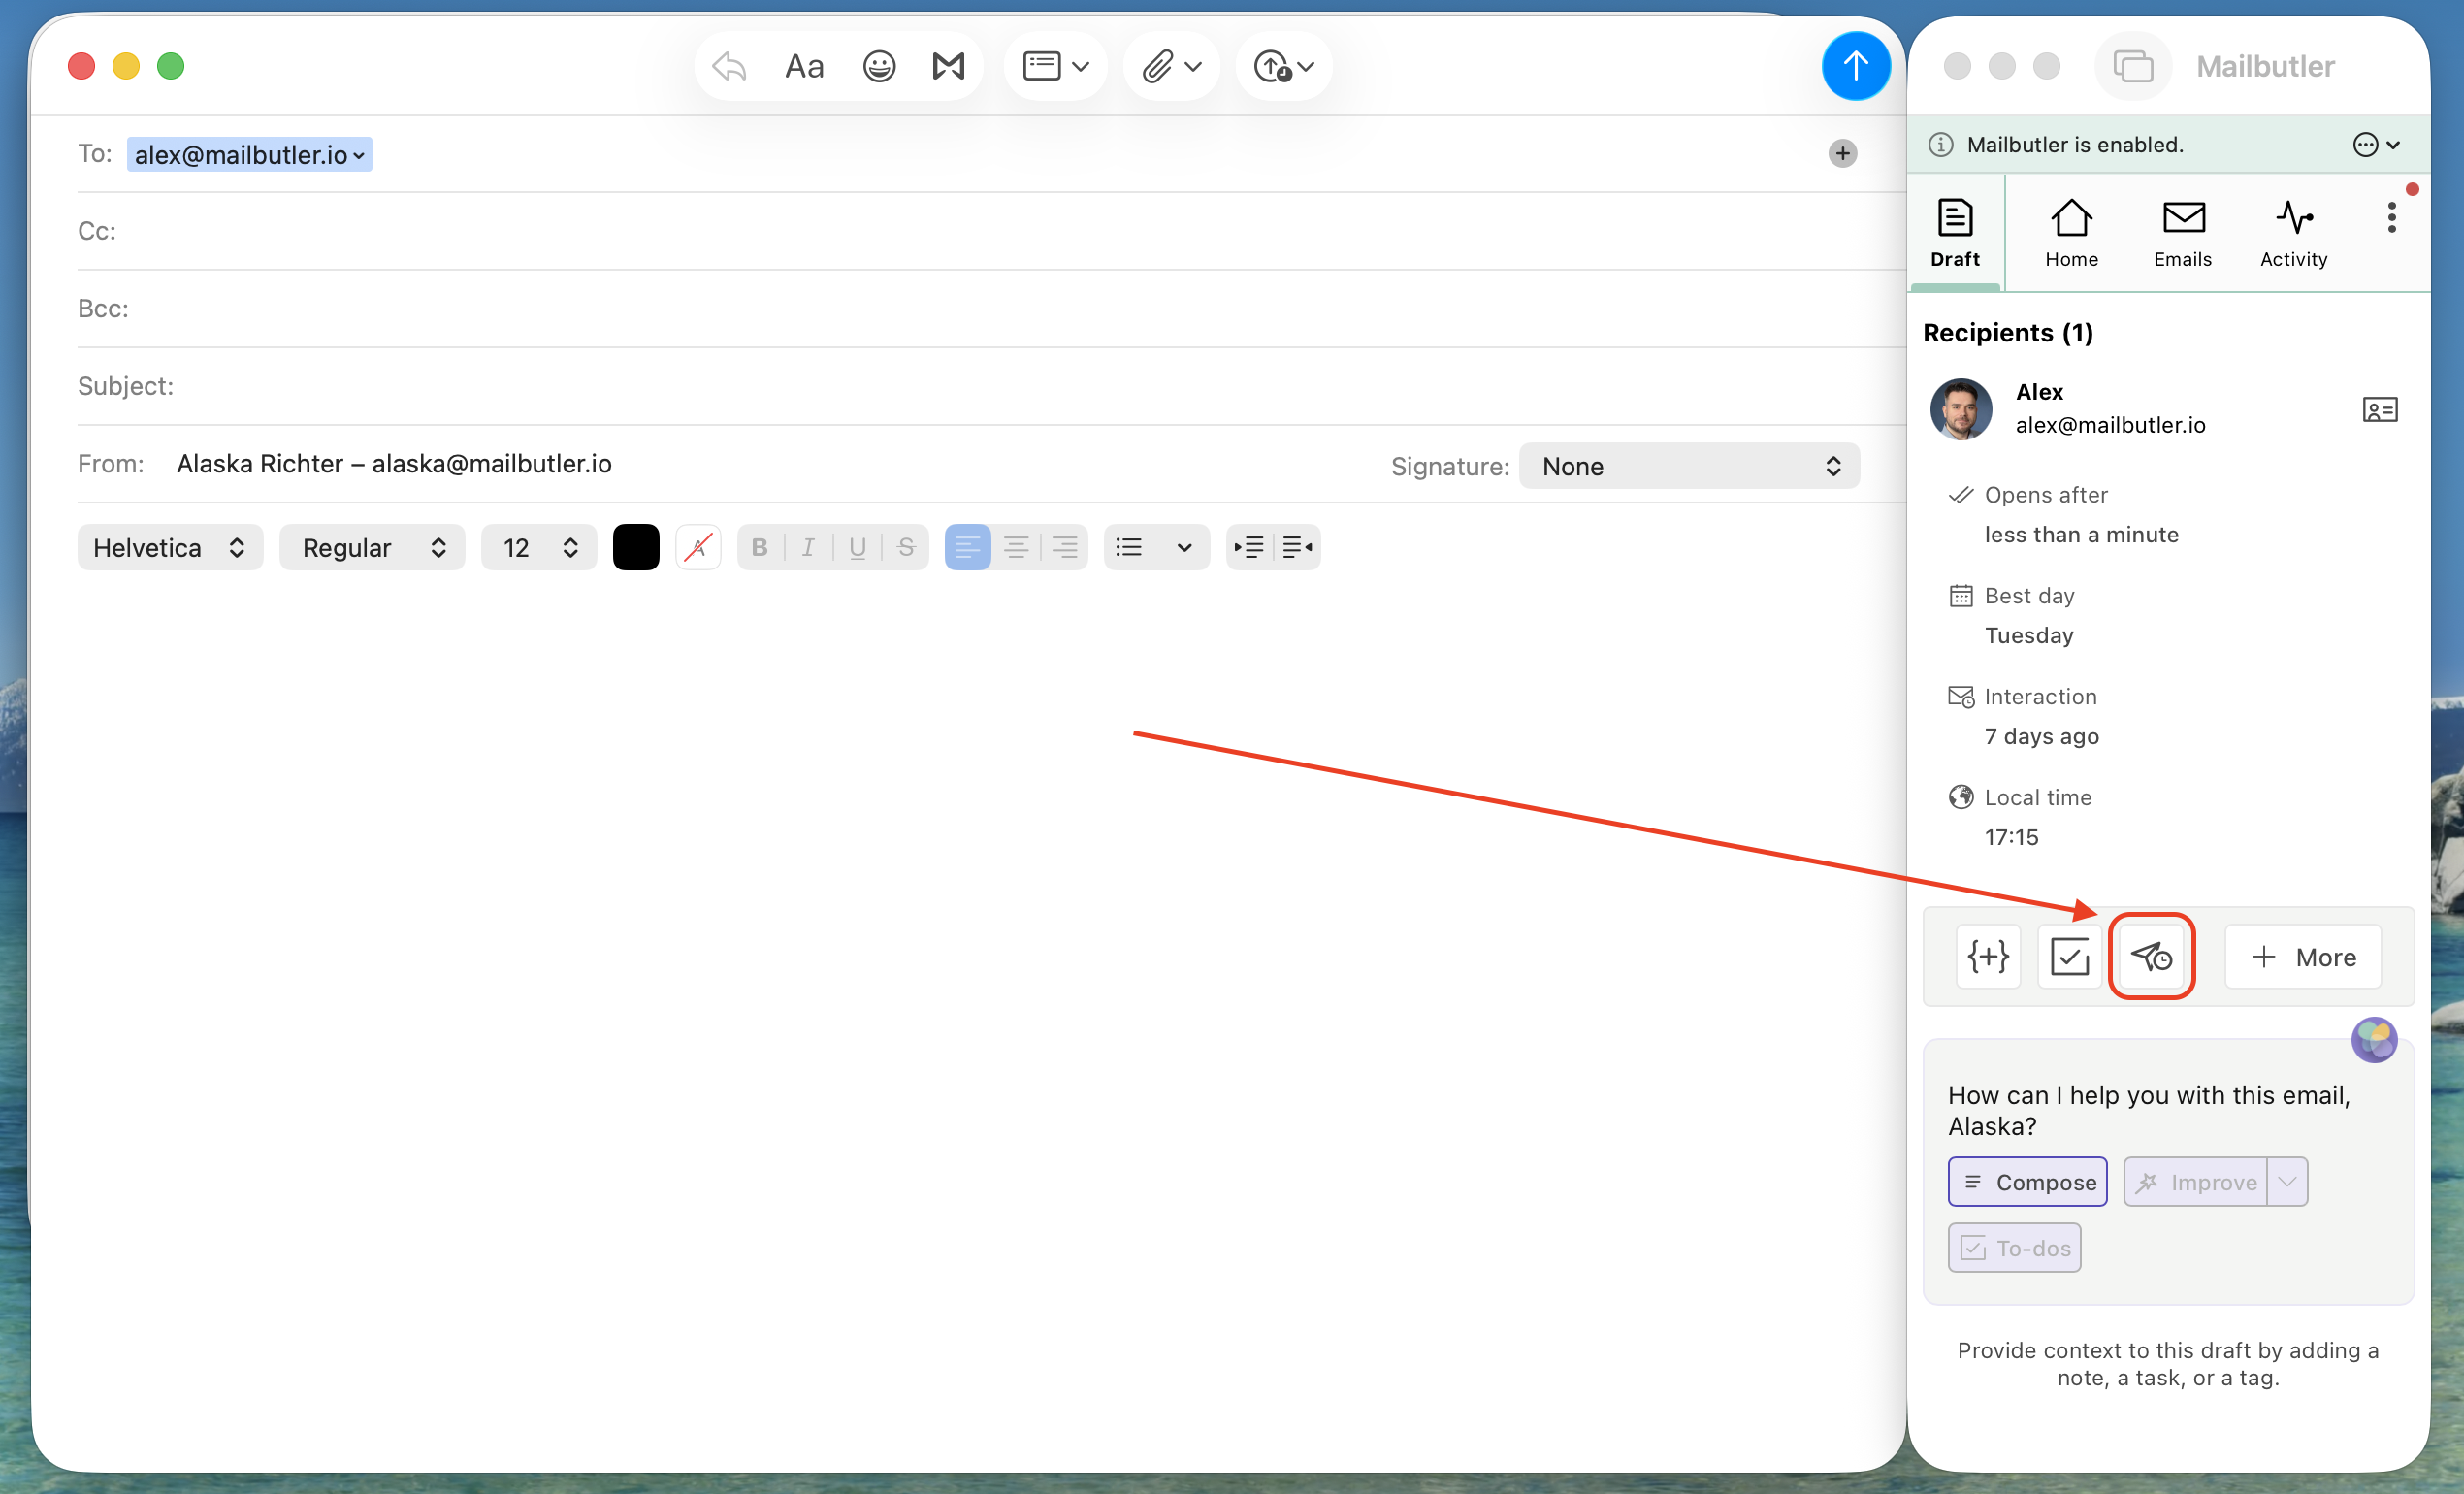Add a contact with the plus button
Viewport: 2464px width, 1494px height.
[1842, 153]
